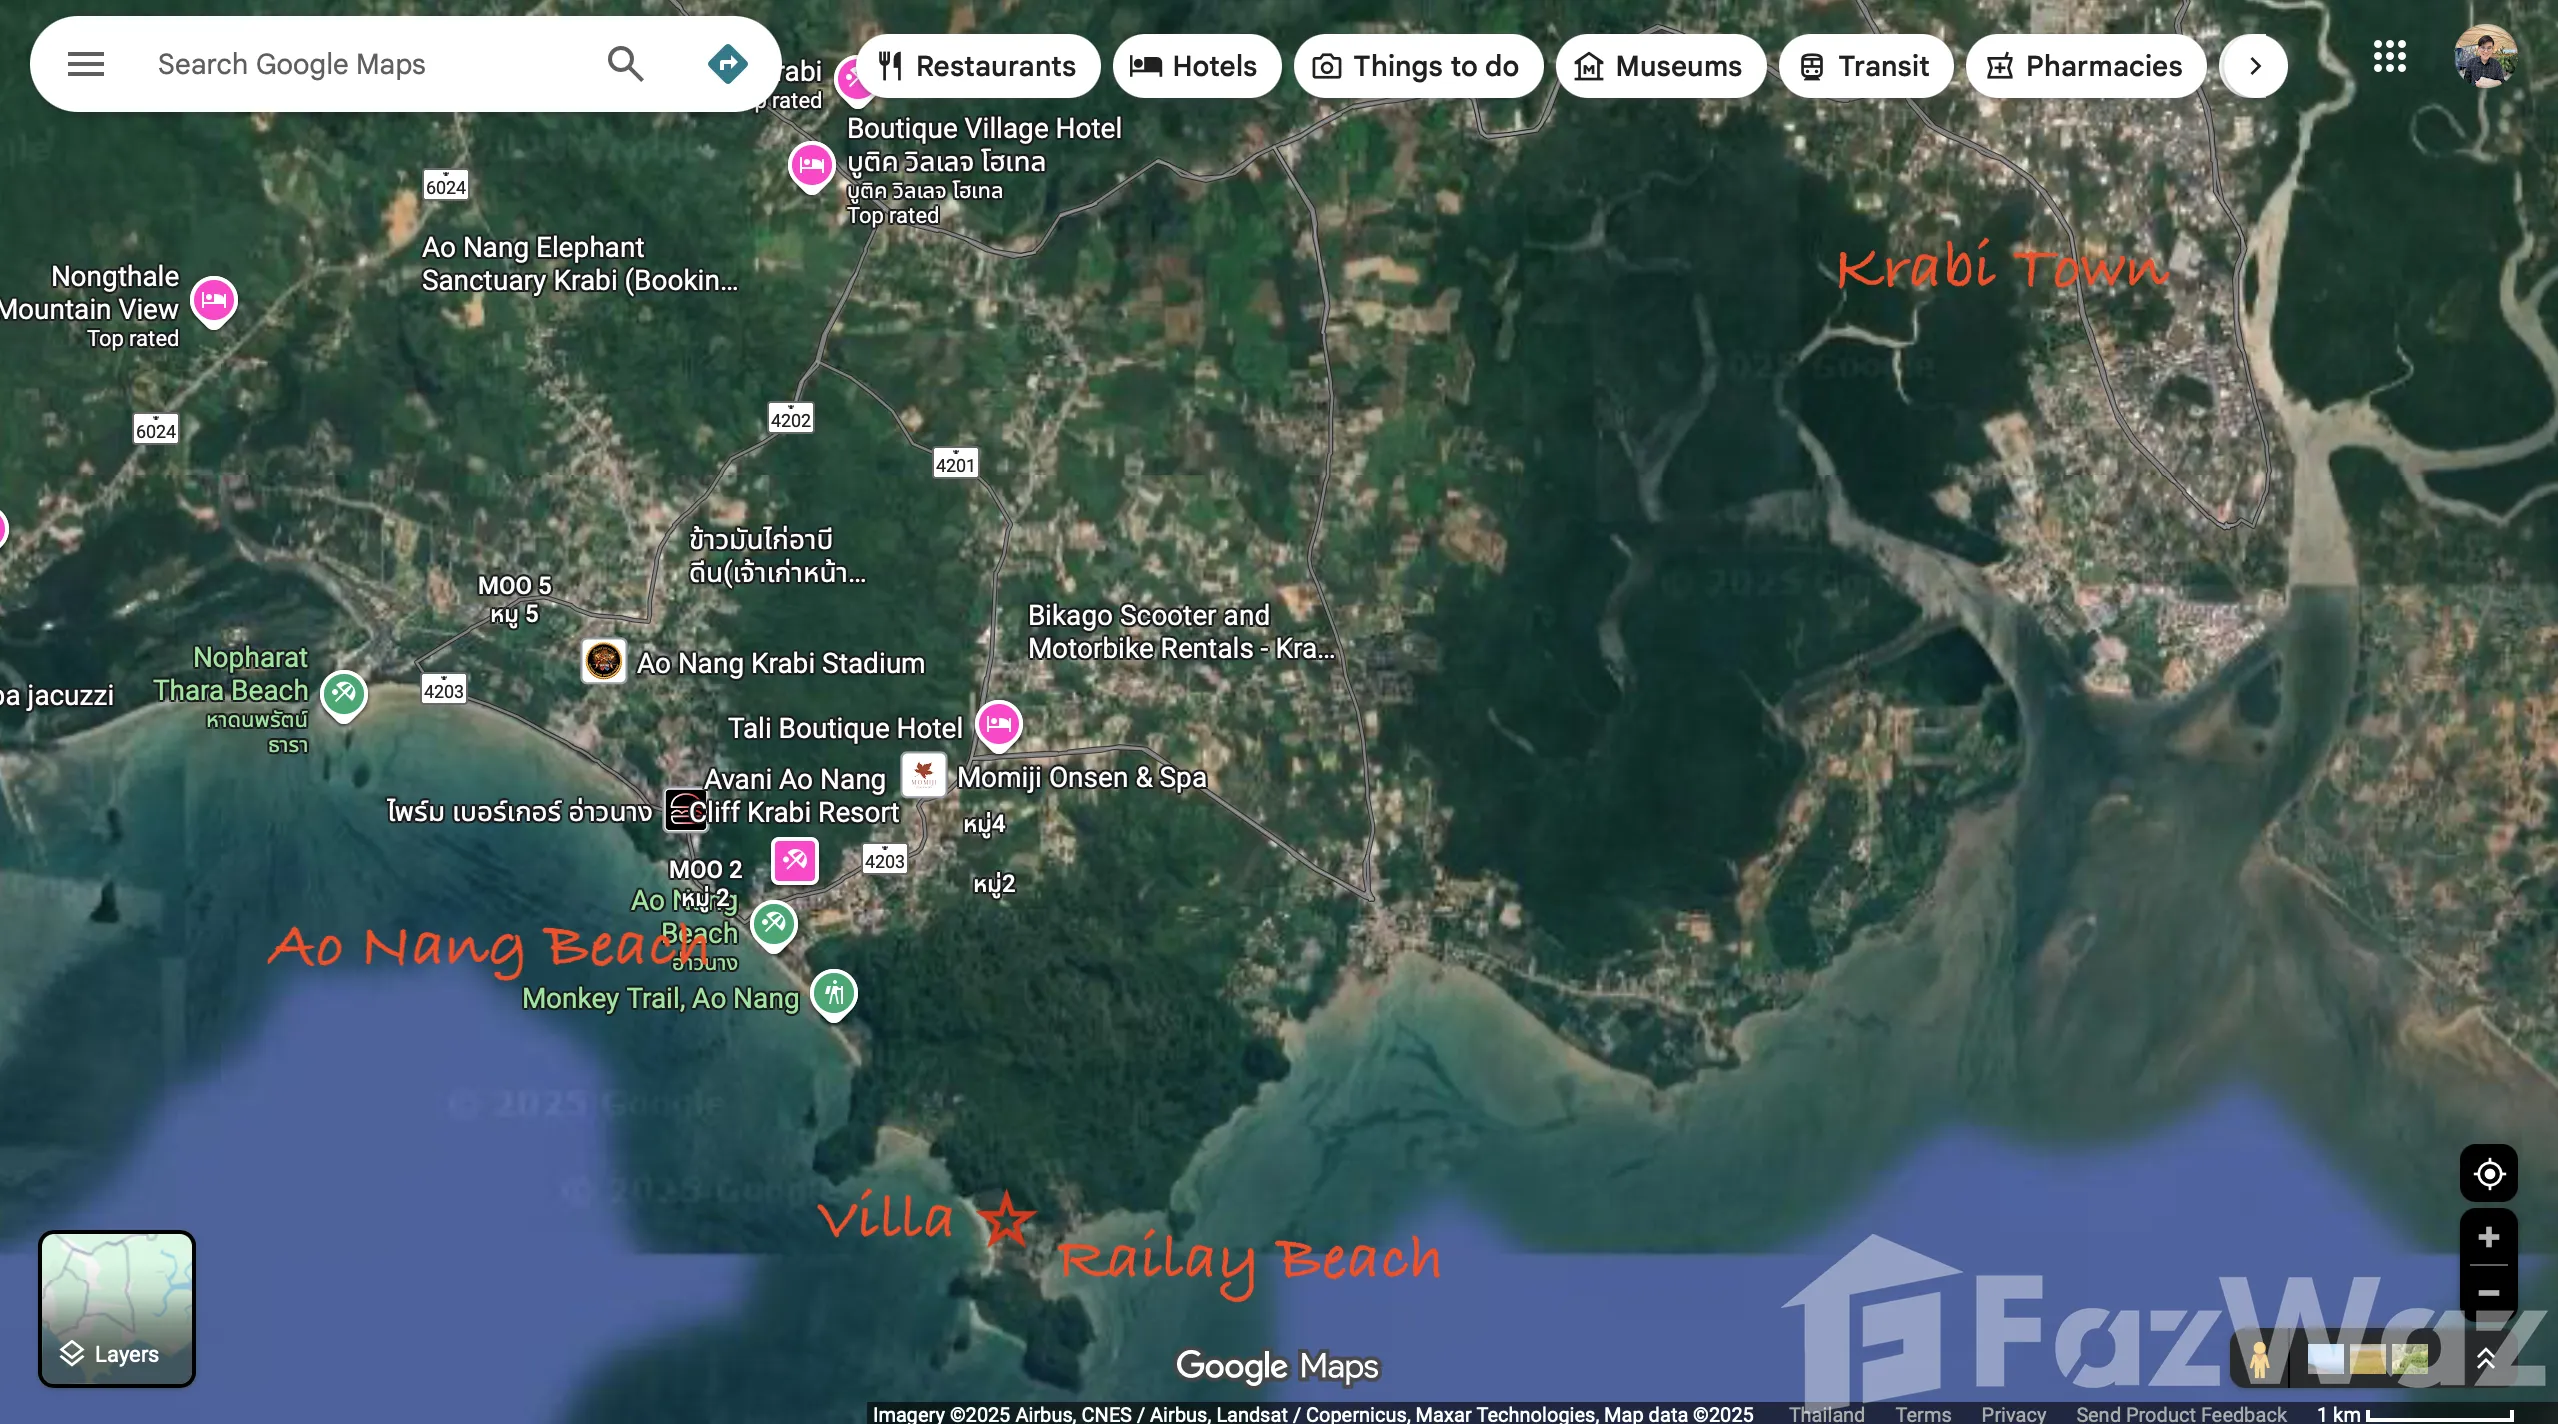The width and height of the screenshot is (2558, 1424).
Task: Open directions with the blue arrow icon
Action: 727,65
